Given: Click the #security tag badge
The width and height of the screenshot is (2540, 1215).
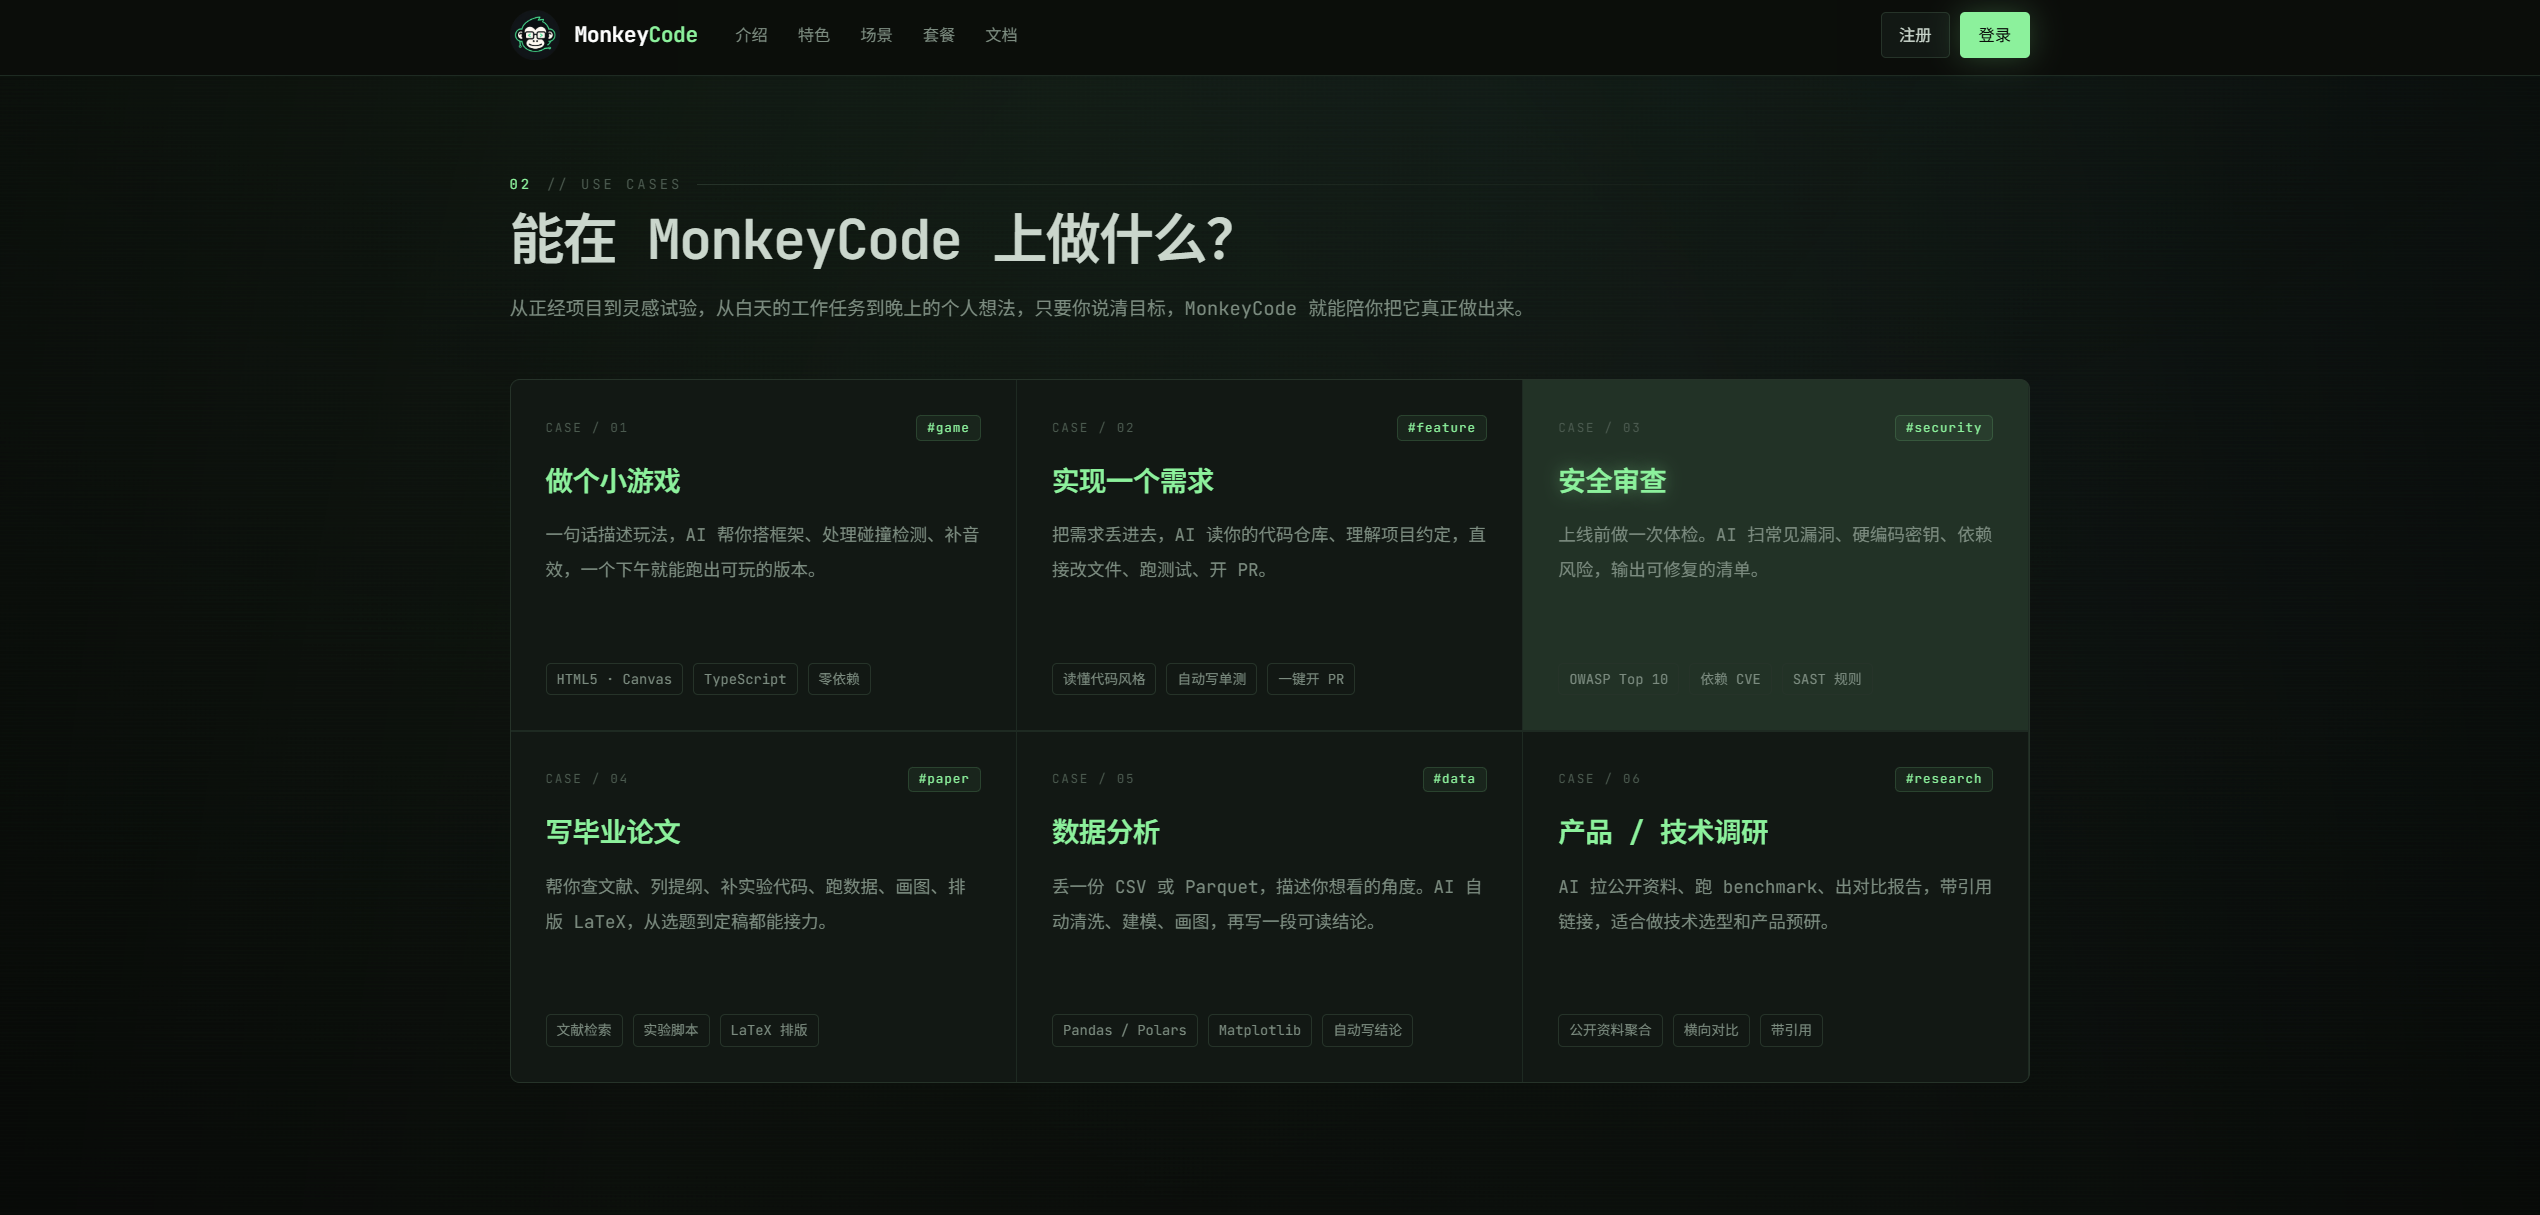Looking at the screenshot, I should point(1942,428).
